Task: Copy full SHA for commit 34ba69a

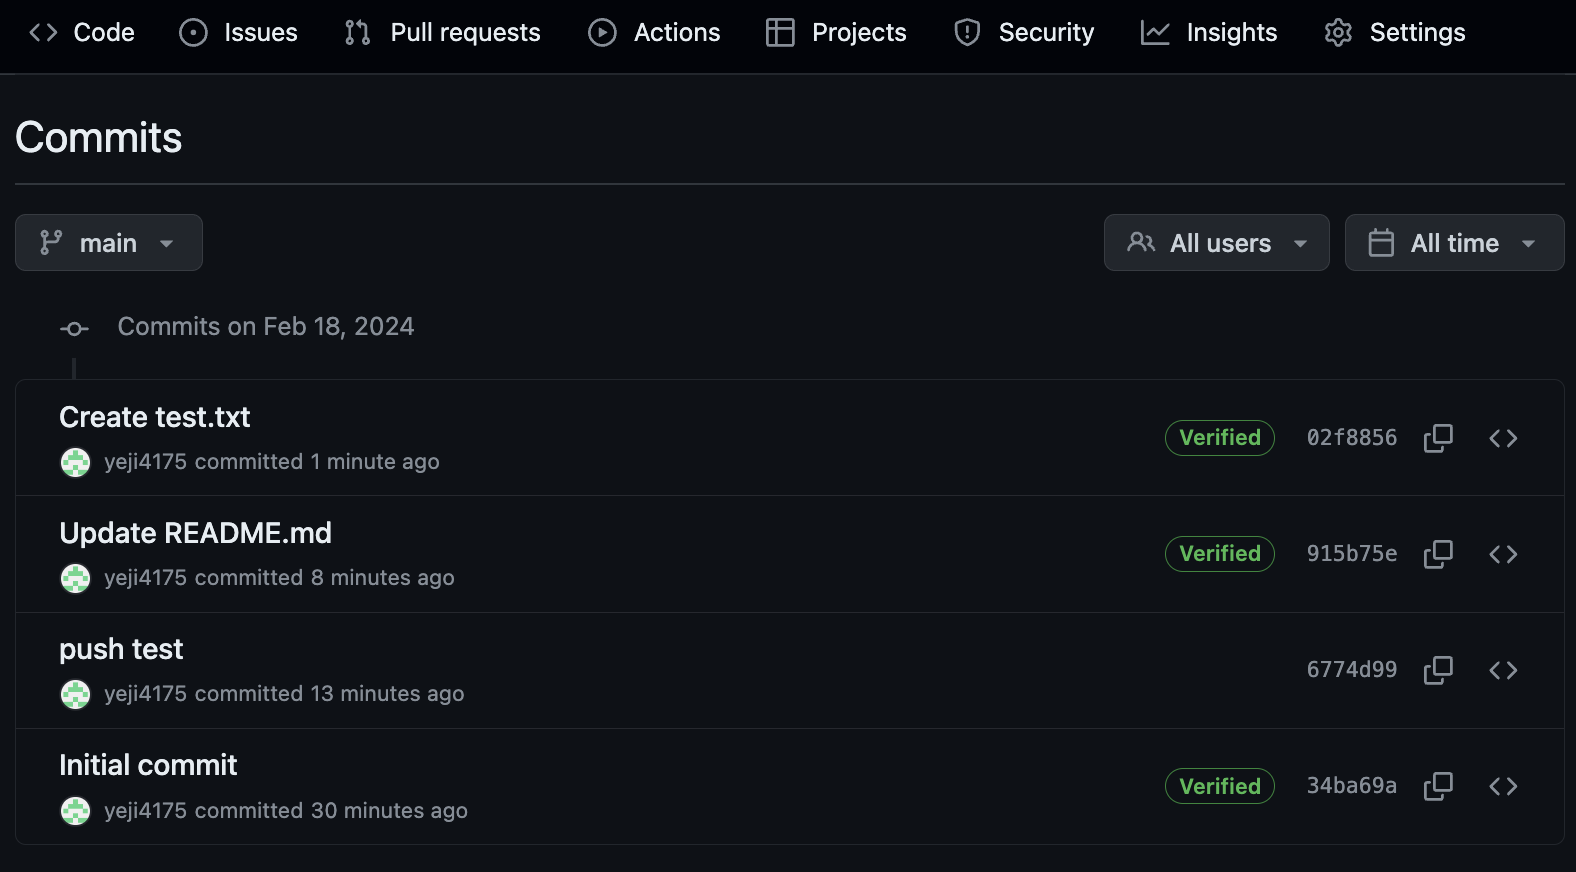Action: tap(1438, 786)
